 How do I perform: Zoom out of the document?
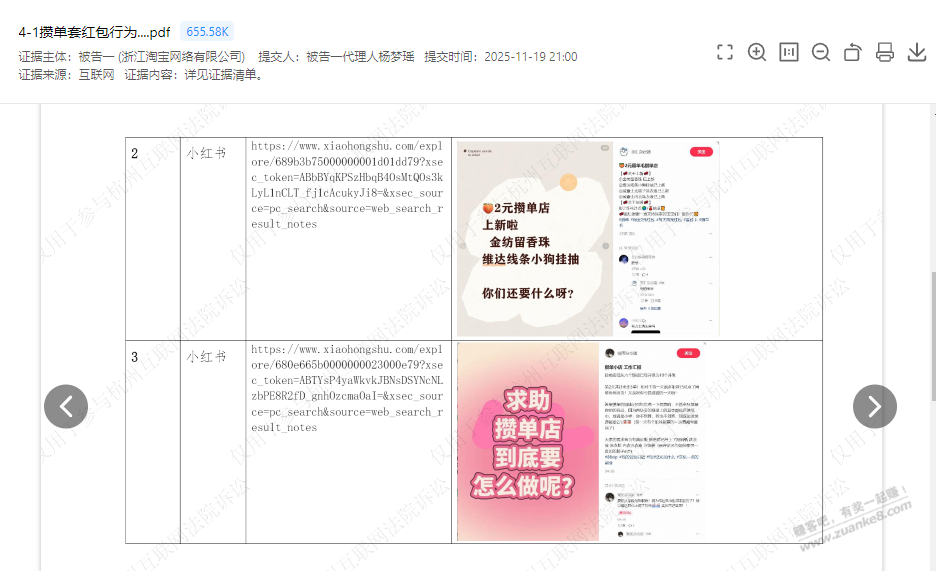(821, 52)
